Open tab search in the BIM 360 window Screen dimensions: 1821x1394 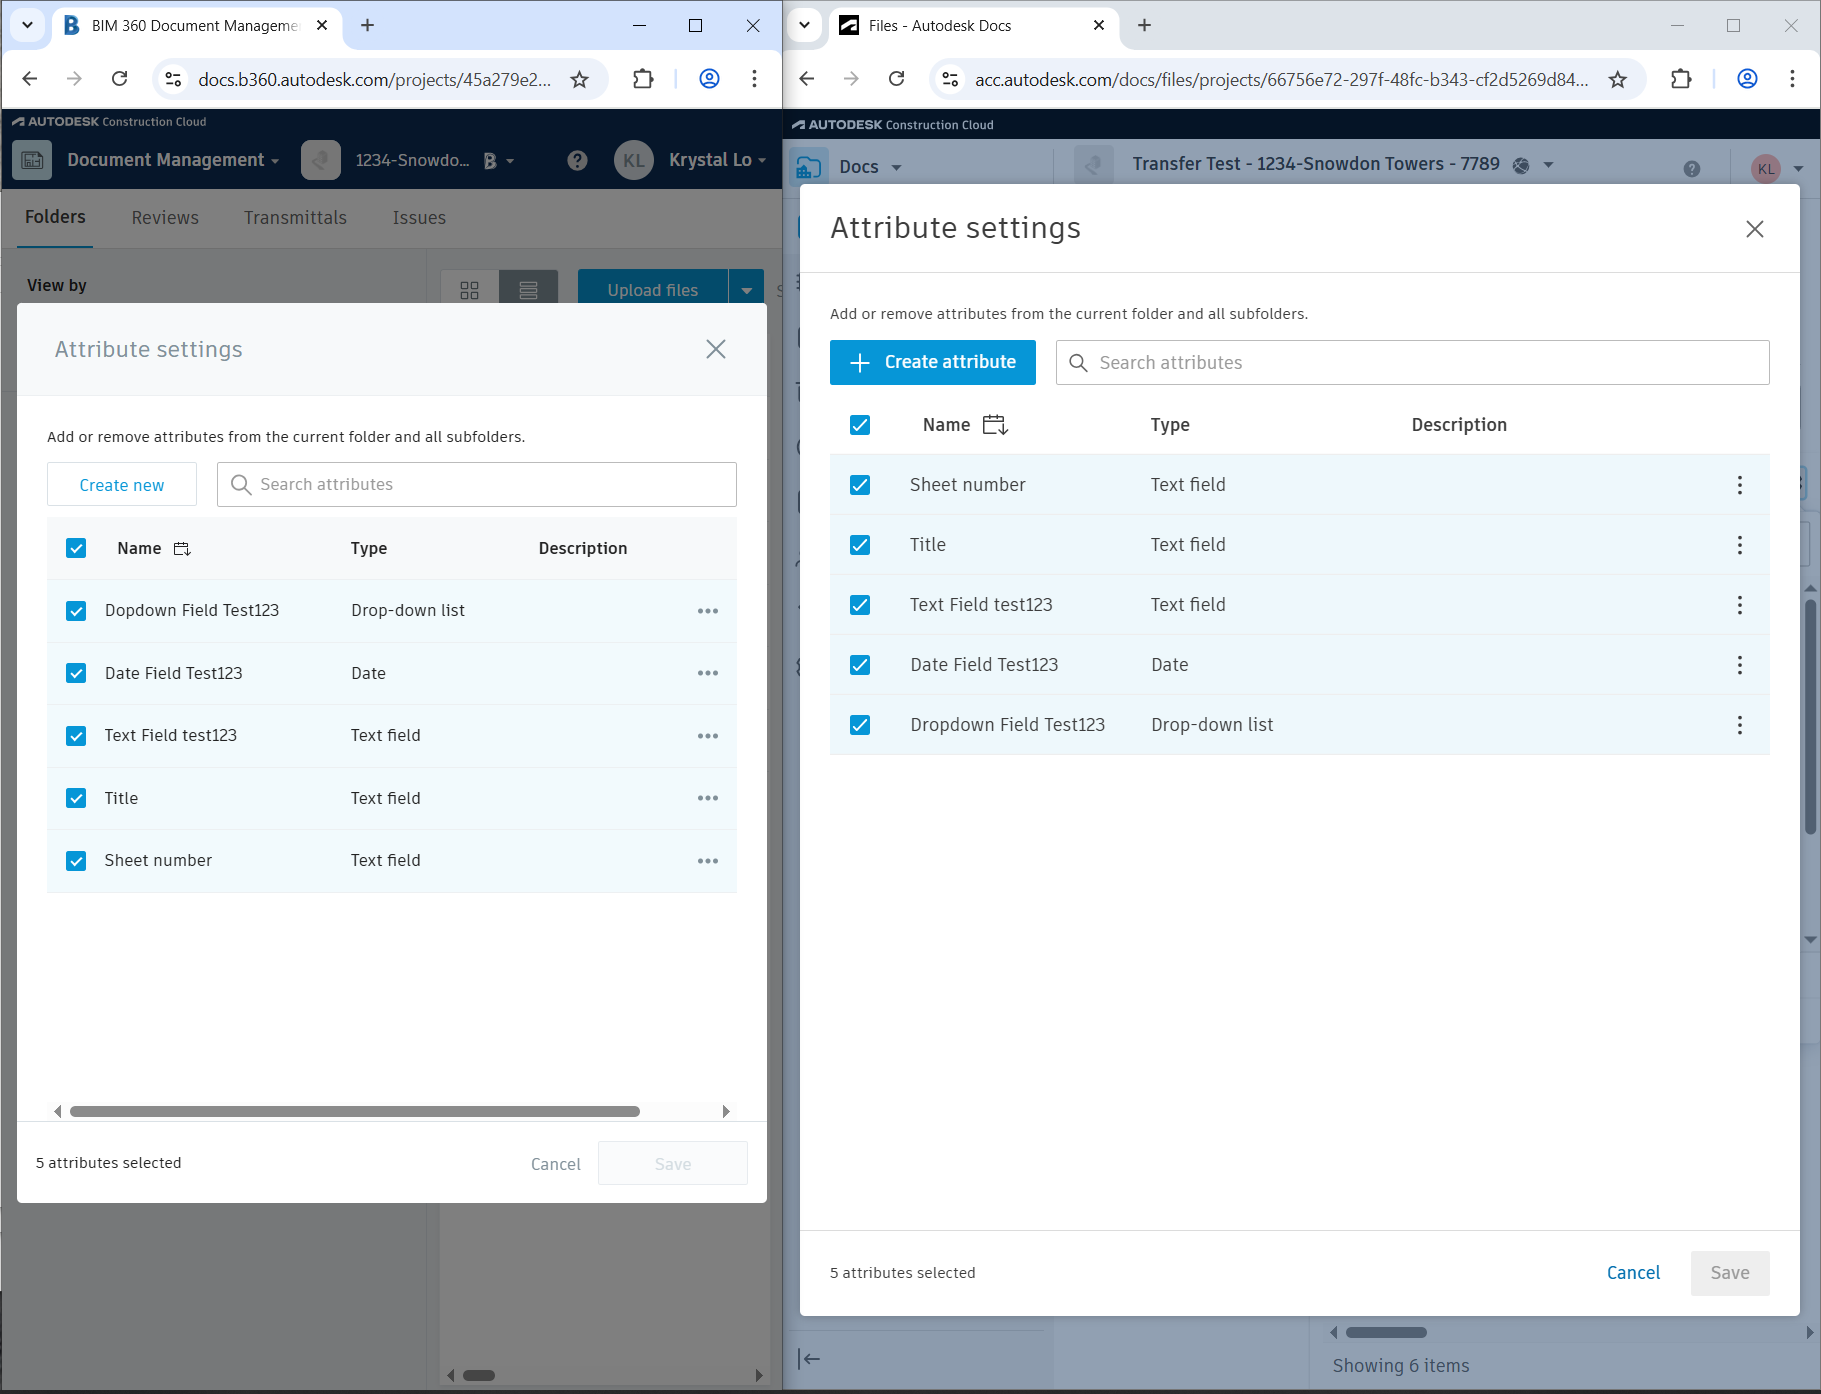(27, 25)
